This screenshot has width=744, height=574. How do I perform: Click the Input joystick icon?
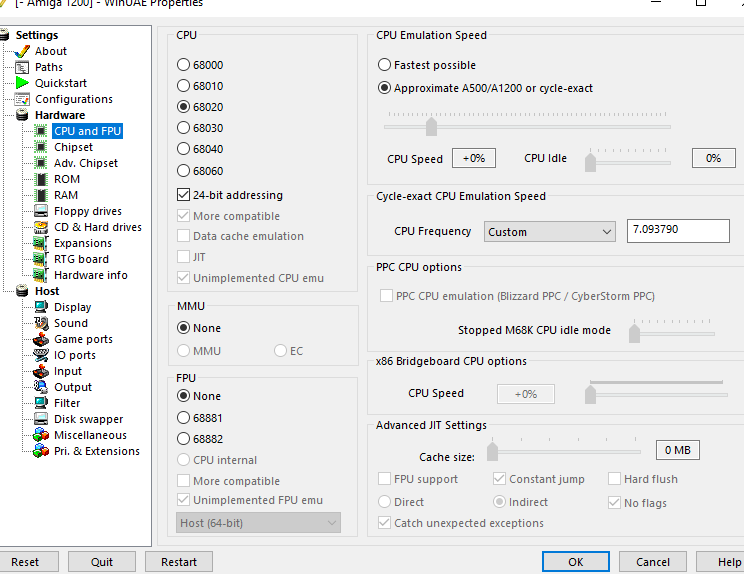(x=41, y=371)
